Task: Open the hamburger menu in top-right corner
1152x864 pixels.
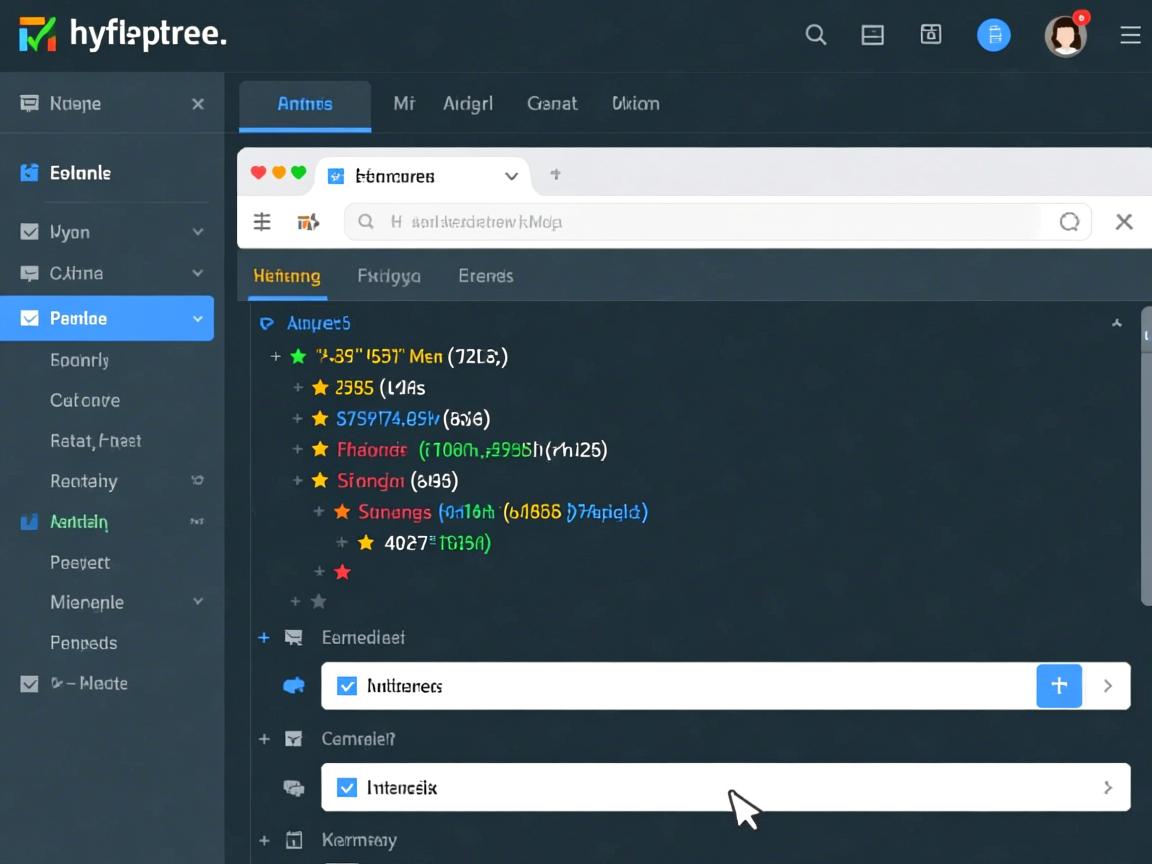Action: coord(1130,36)
